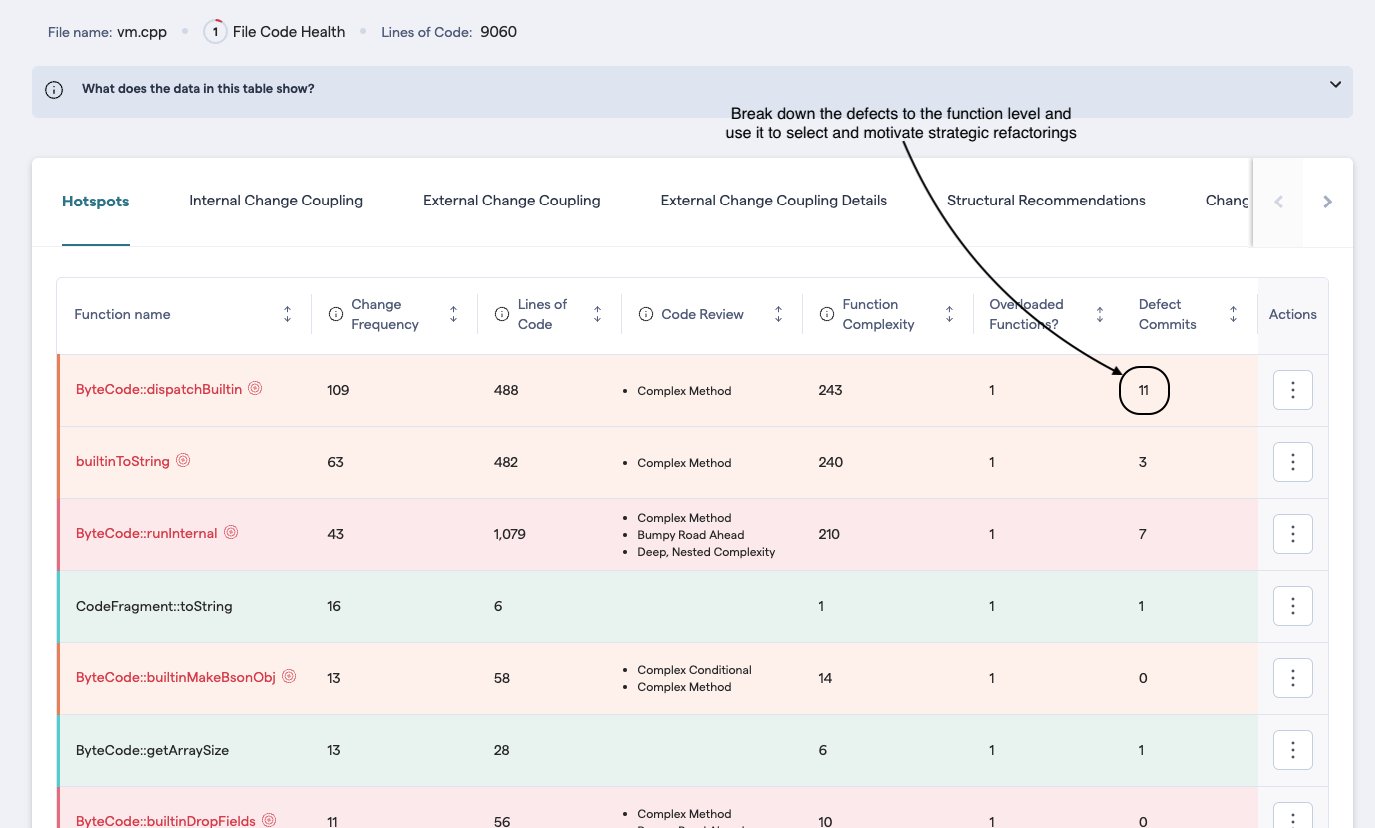The height and width of the screenshot is (828, 1375).
Task: Click the File Code Health score gauge
Action: pyautogui.click(x=214, y=31)
